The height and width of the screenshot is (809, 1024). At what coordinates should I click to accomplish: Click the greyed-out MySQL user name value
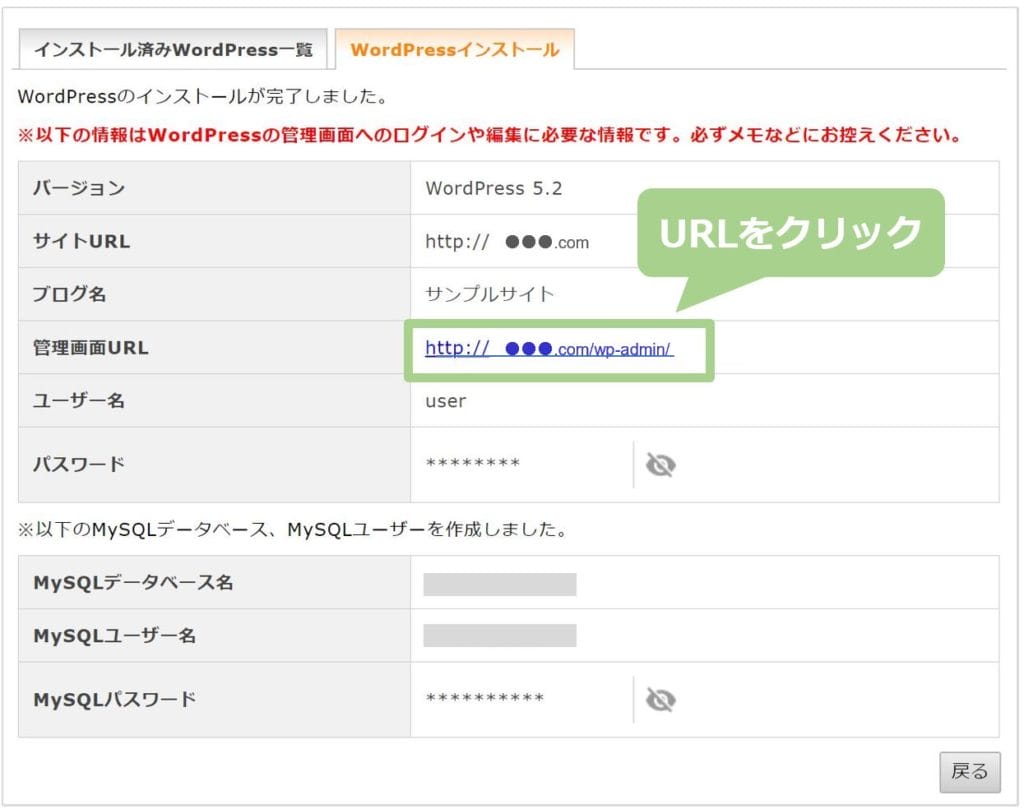pyautogui.click(x=499, y=636)
